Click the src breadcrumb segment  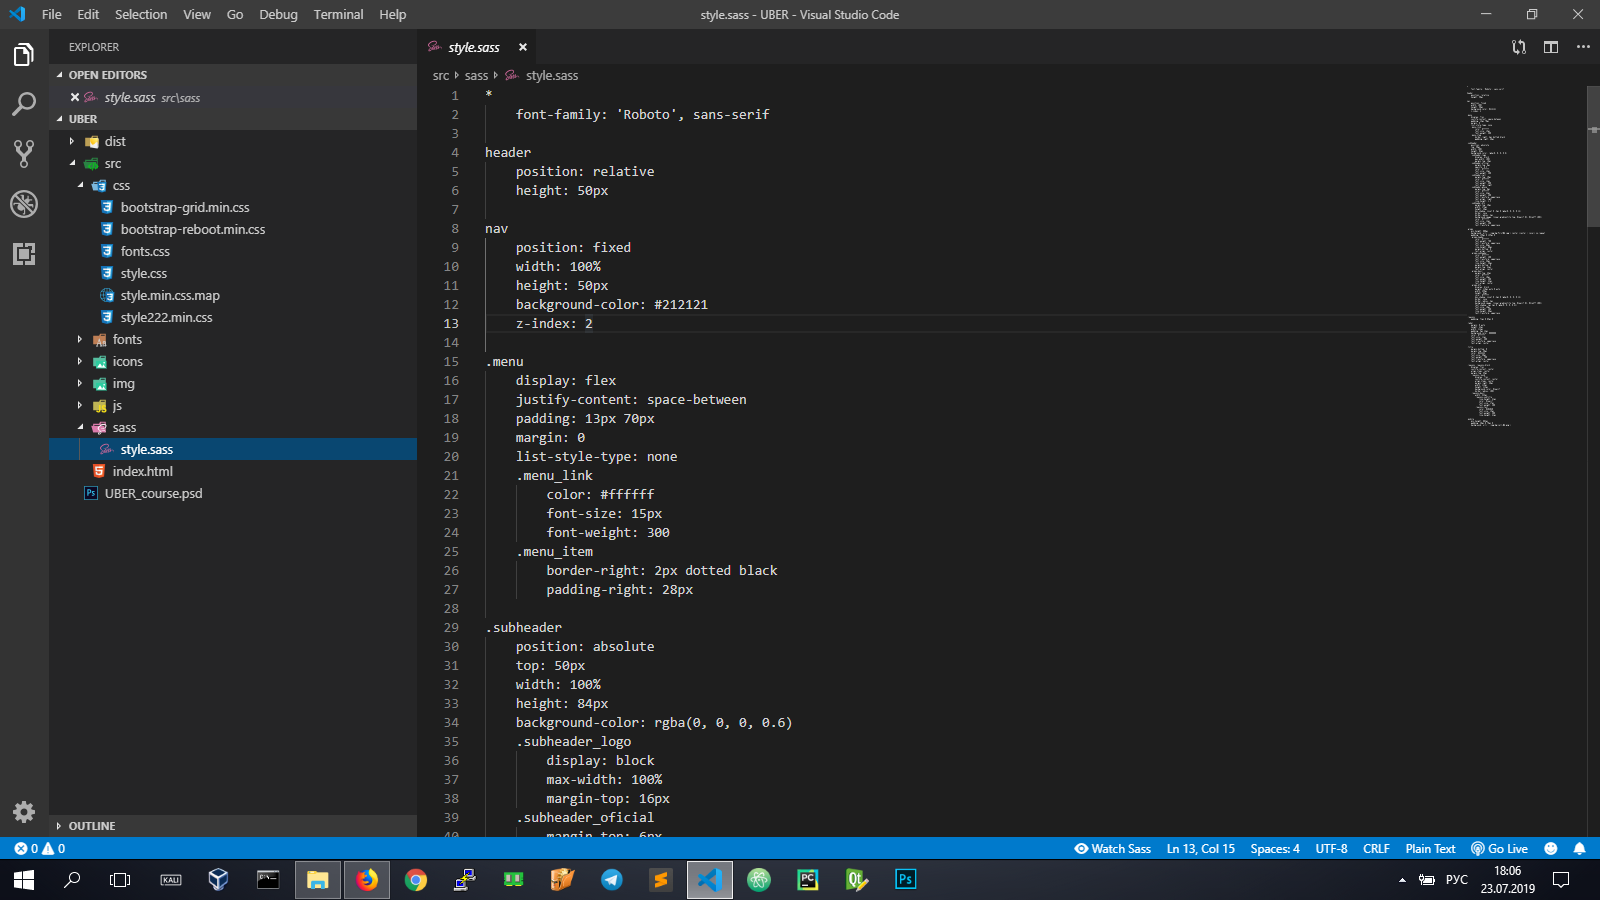point(441,75)
